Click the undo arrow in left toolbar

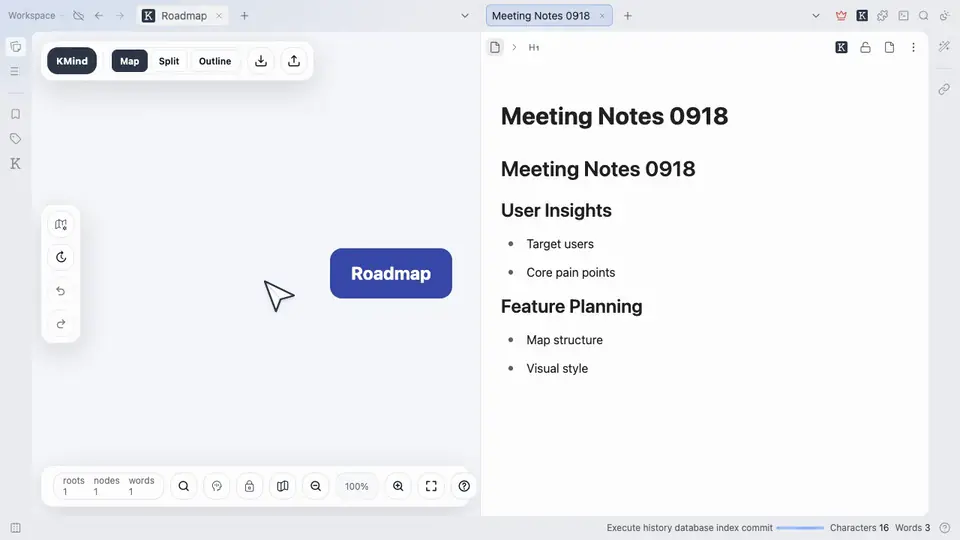coord(61,291)
